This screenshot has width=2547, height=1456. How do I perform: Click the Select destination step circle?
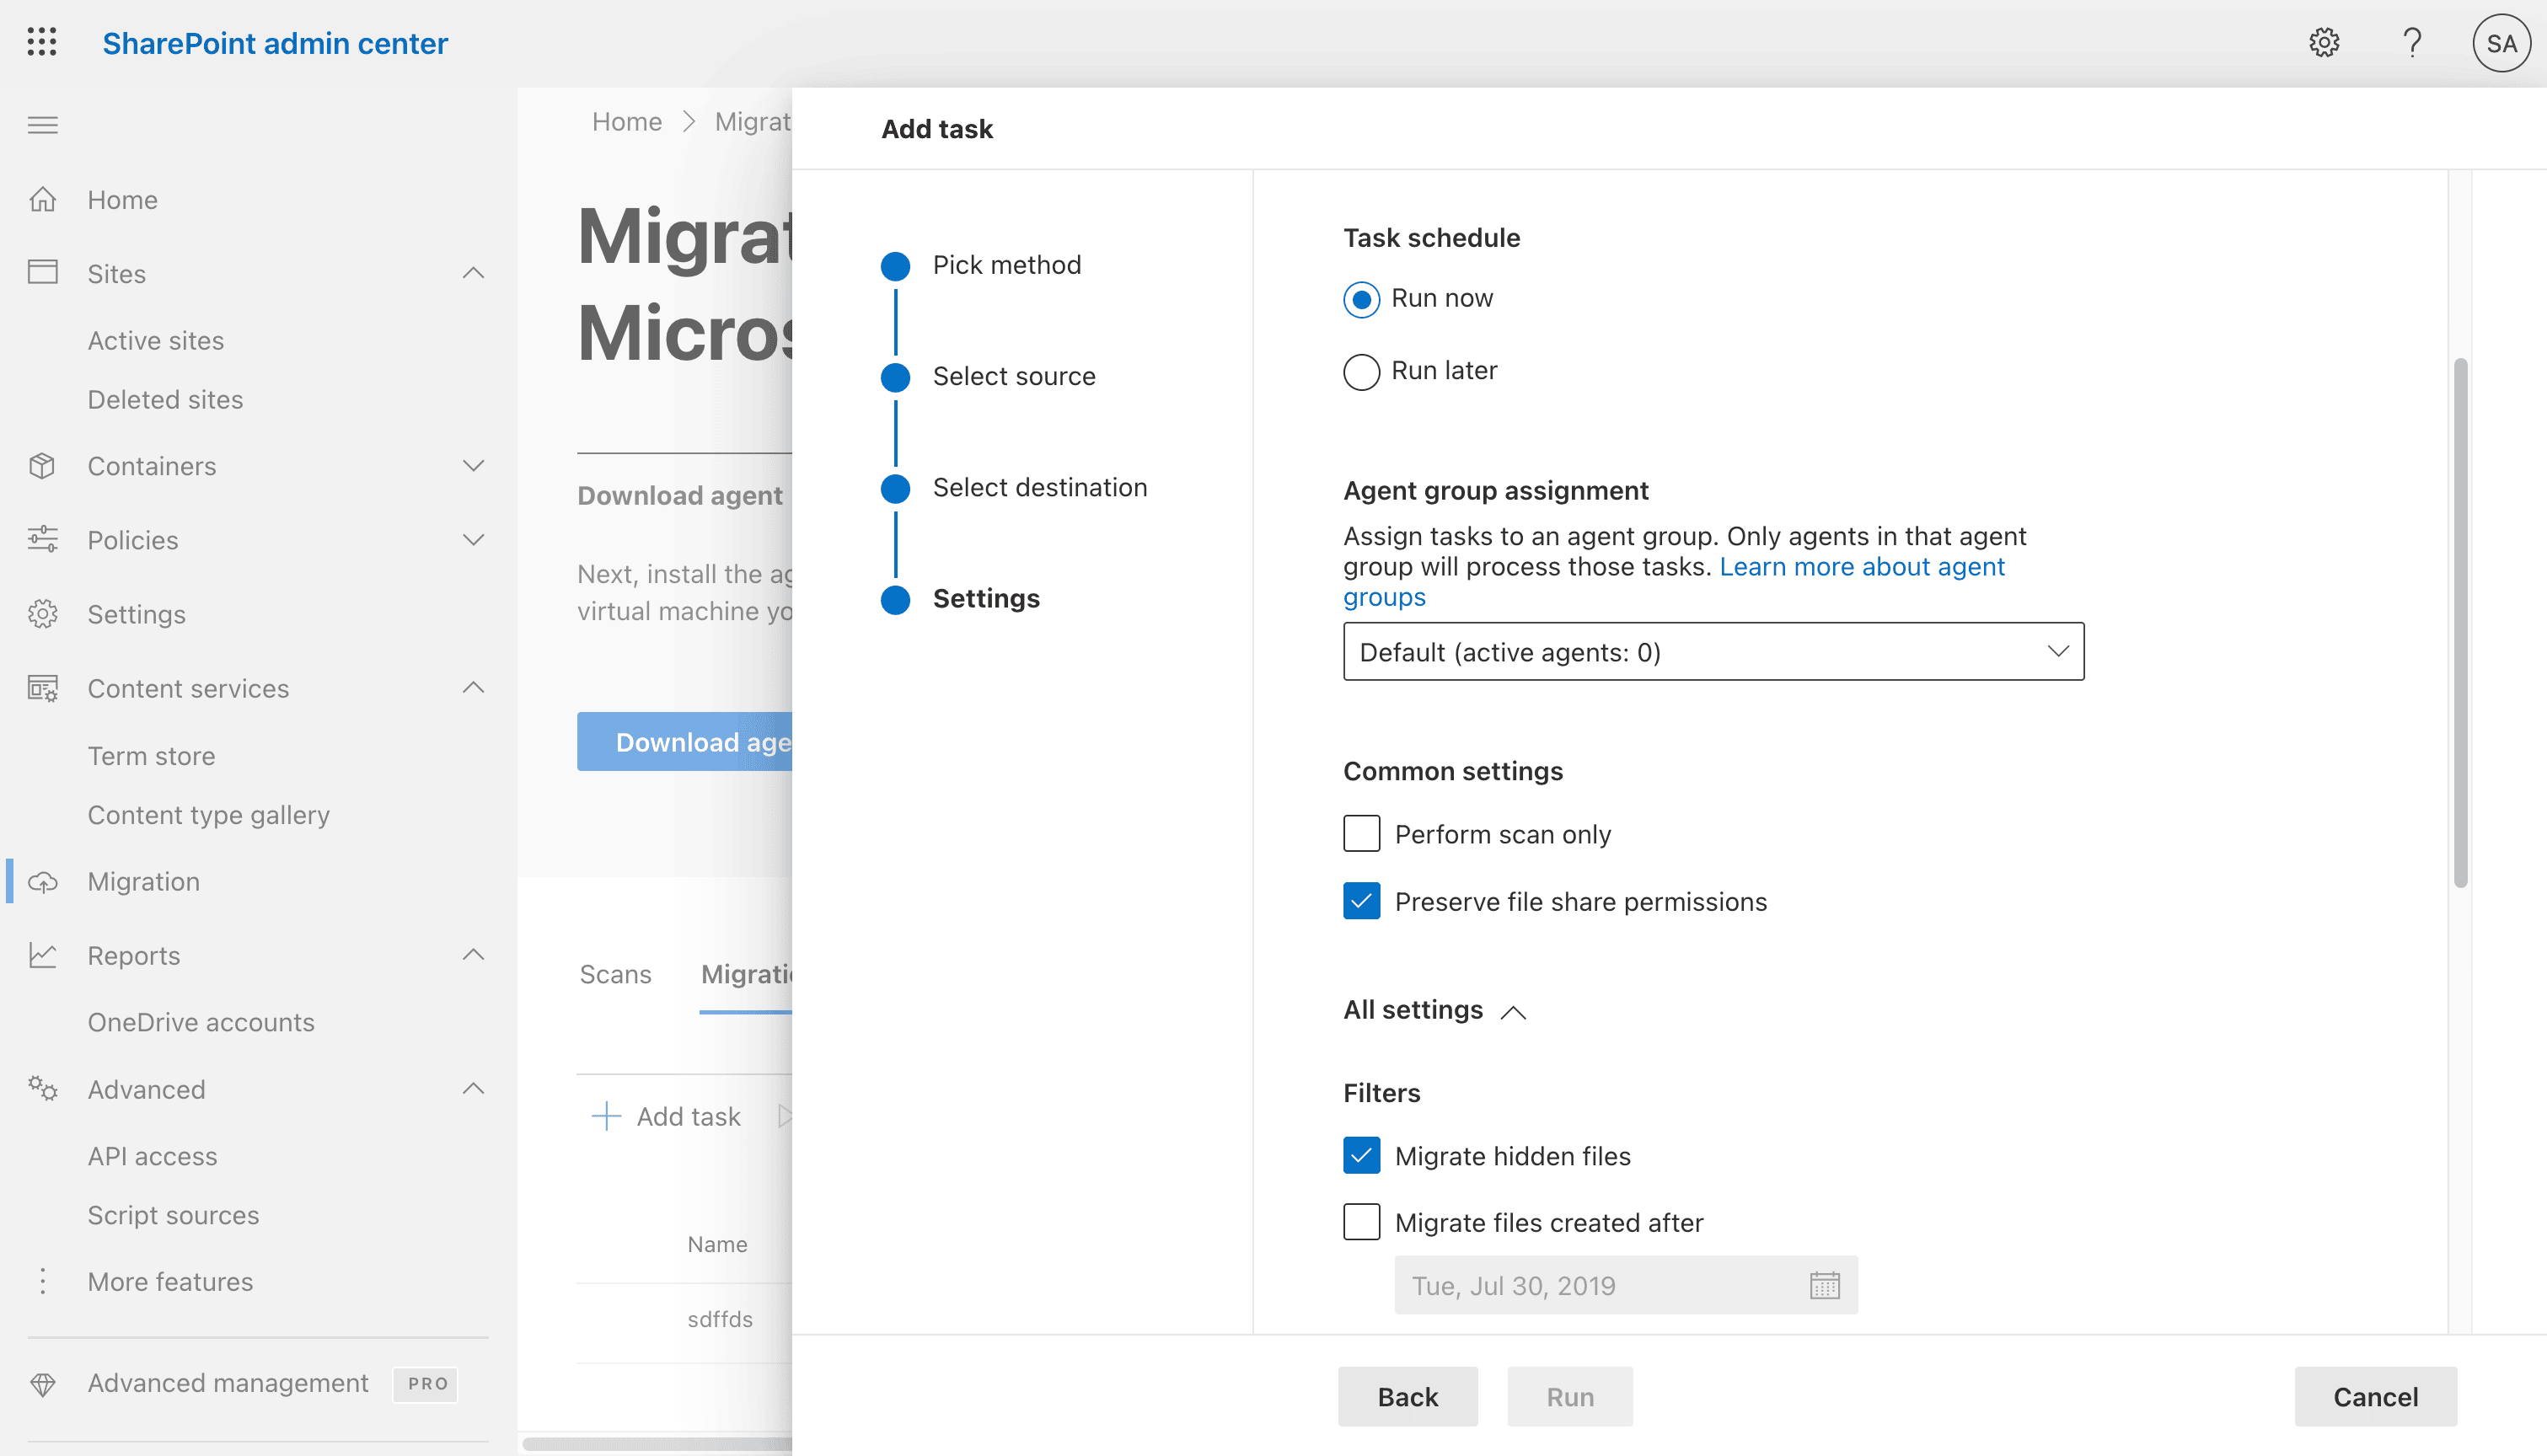(895, 488)
